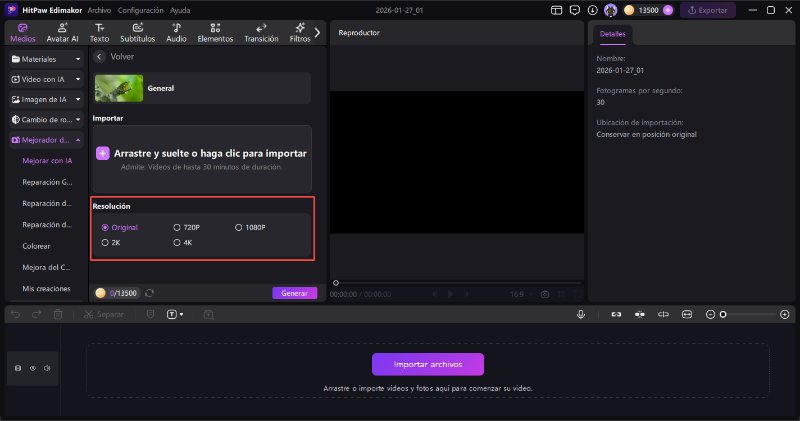Select the 720P resolution option
Screen dimensions: 800x421
pyautogui.click(x=187, y=228)
